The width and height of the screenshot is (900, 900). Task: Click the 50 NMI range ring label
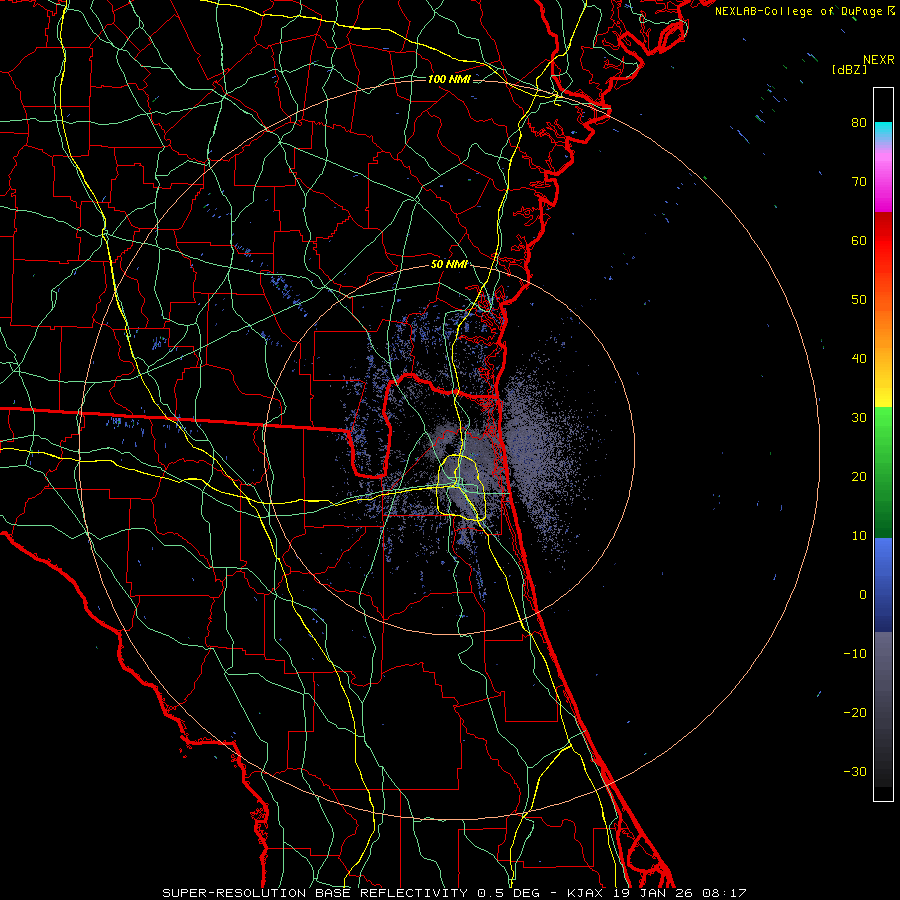pyautogui.click(x=449, y=264)
